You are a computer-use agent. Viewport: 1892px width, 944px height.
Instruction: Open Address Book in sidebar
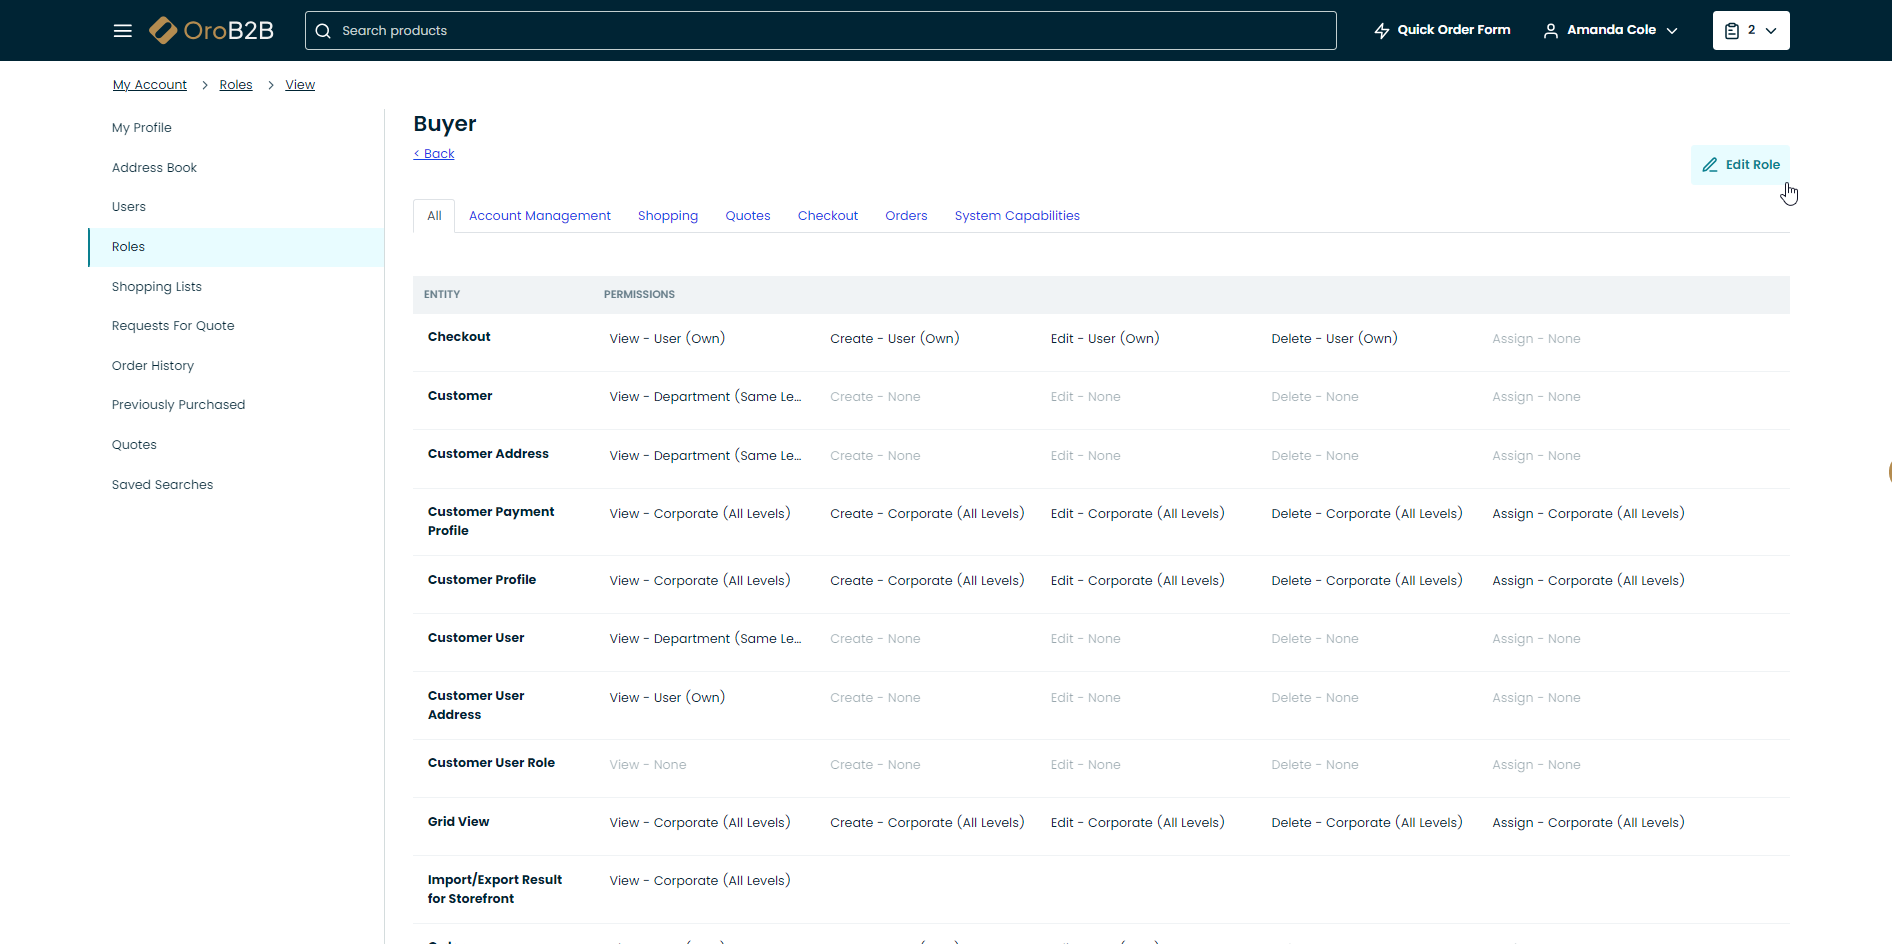tap(154, 168)
